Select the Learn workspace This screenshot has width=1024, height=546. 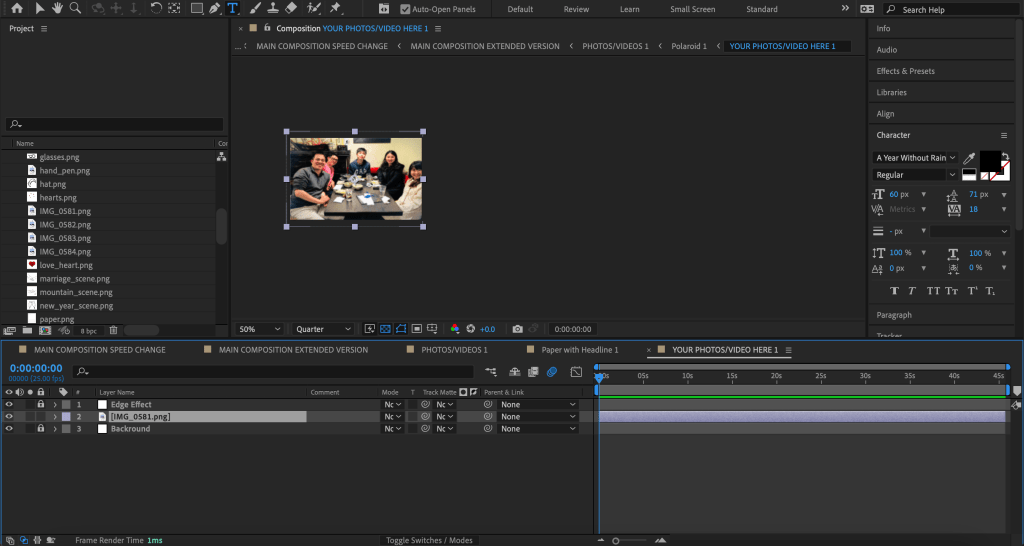click(629, 9)
